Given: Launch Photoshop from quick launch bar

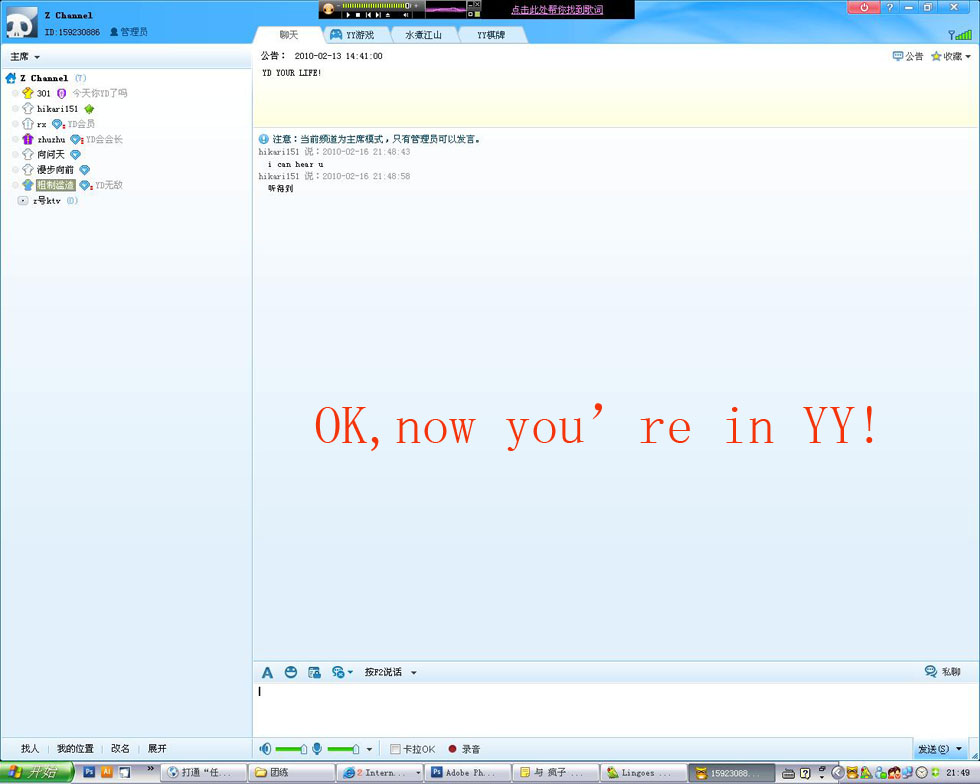Looking at the screenshot, I should tap(89, 772).
